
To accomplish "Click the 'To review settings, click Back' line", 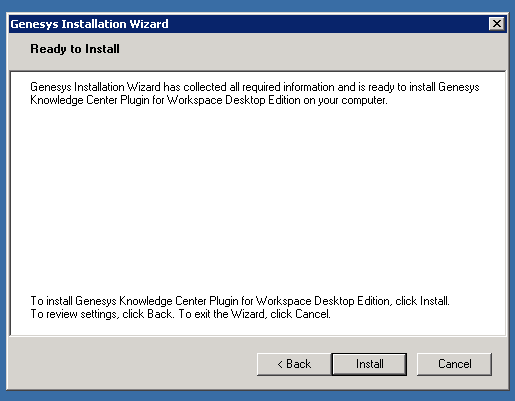I will tap(180, 314).
